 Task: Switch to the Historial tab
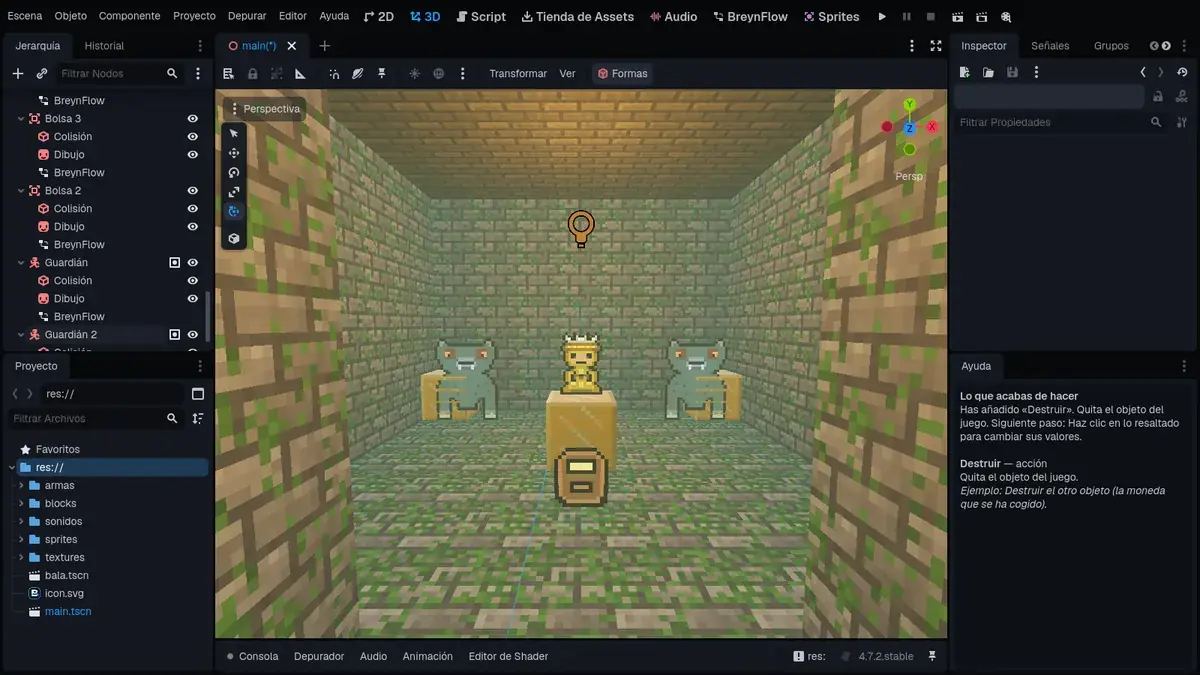click(104, 46)
